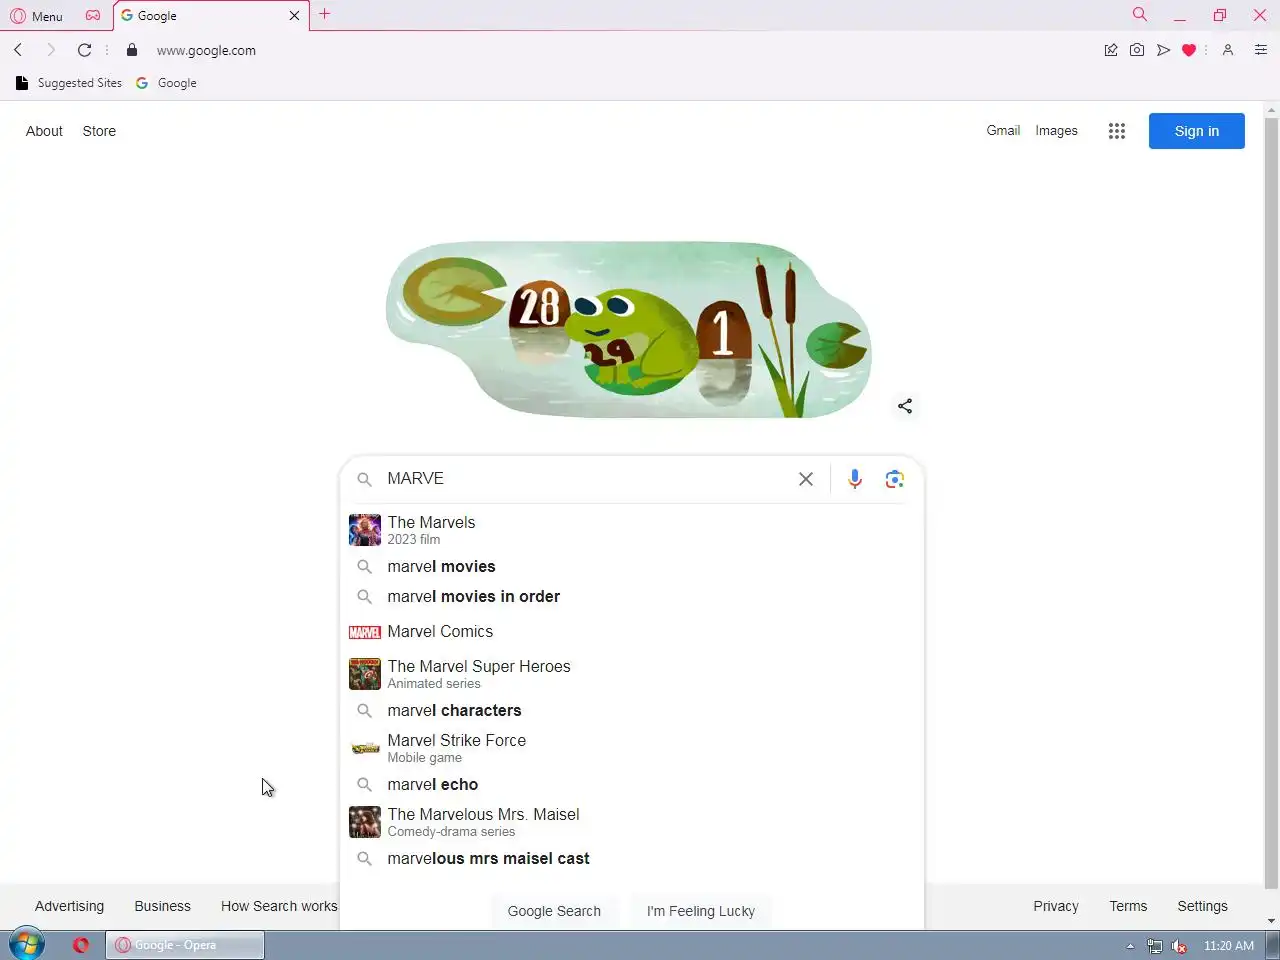Select The Marvelous Mrs. Maisel suggestion
The image size is (1280, 960).
[632, 822]
